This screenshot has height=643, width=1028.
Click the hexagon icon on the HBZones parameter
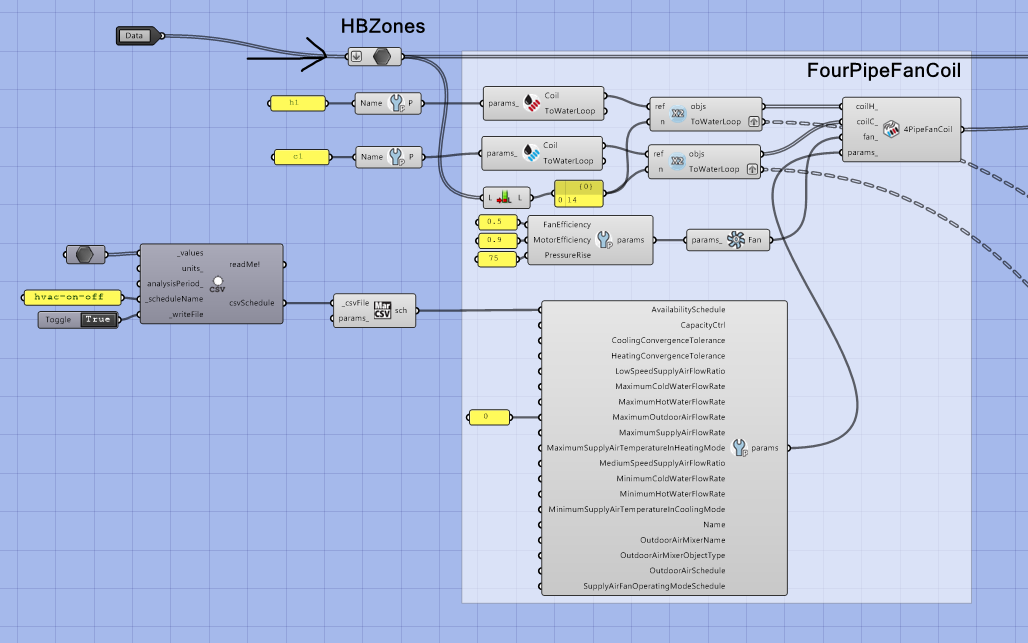pos(382,56)
